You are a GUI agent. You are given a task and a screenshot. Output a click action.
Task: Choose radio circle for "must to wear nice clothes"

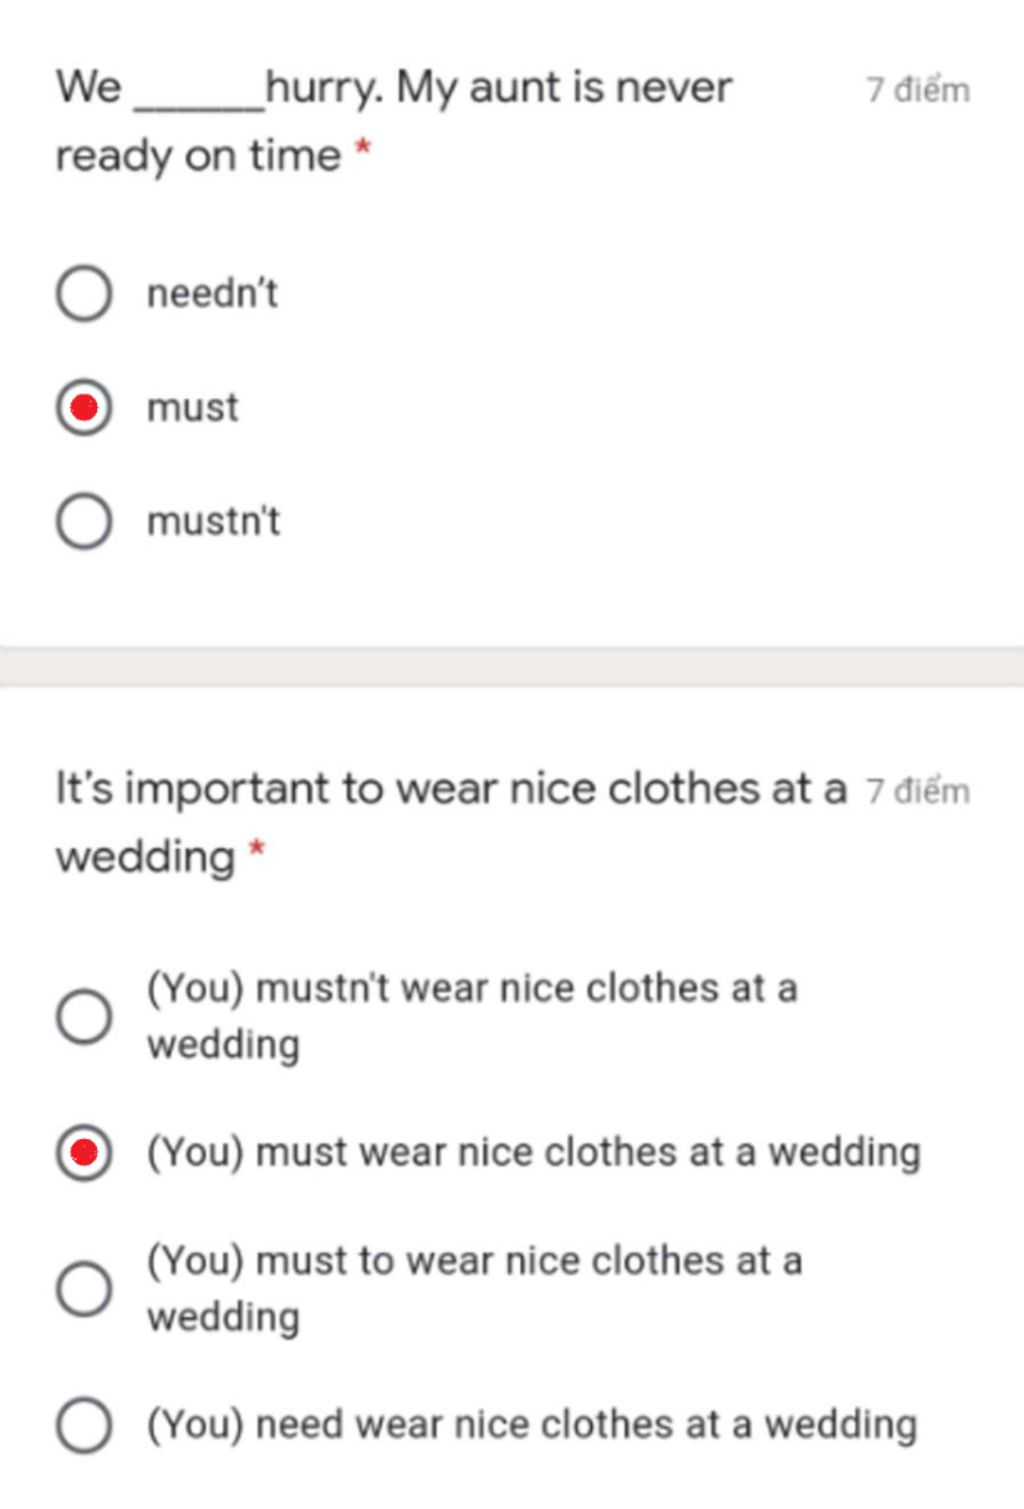pyautogui.click(x=84, y=1288)
